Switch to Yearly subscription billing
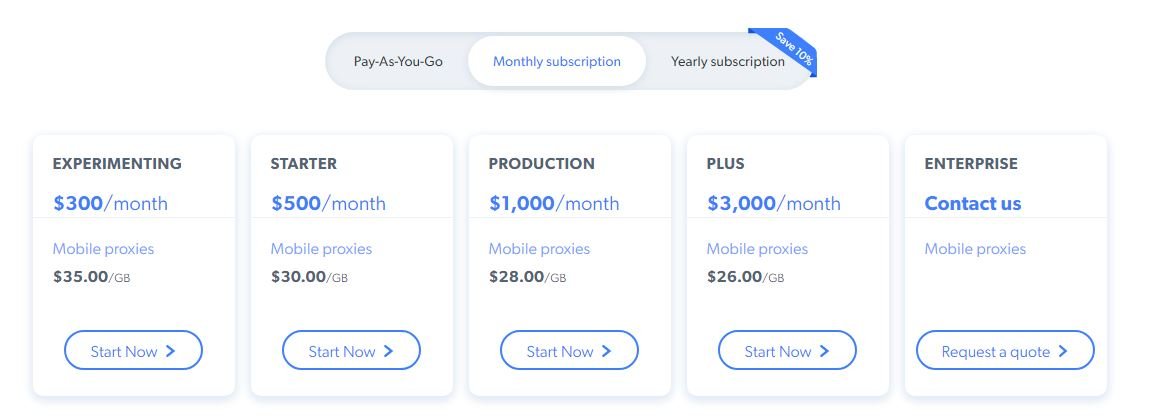Viewport: 1151px width, 418px height. point(727,61)
